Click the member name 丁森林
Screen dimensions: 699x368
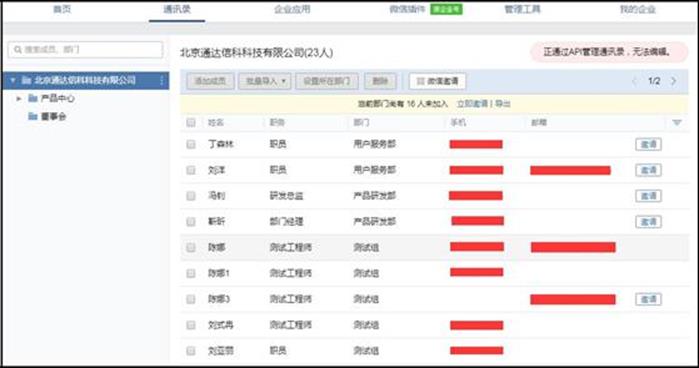click(x=221, y=144)
